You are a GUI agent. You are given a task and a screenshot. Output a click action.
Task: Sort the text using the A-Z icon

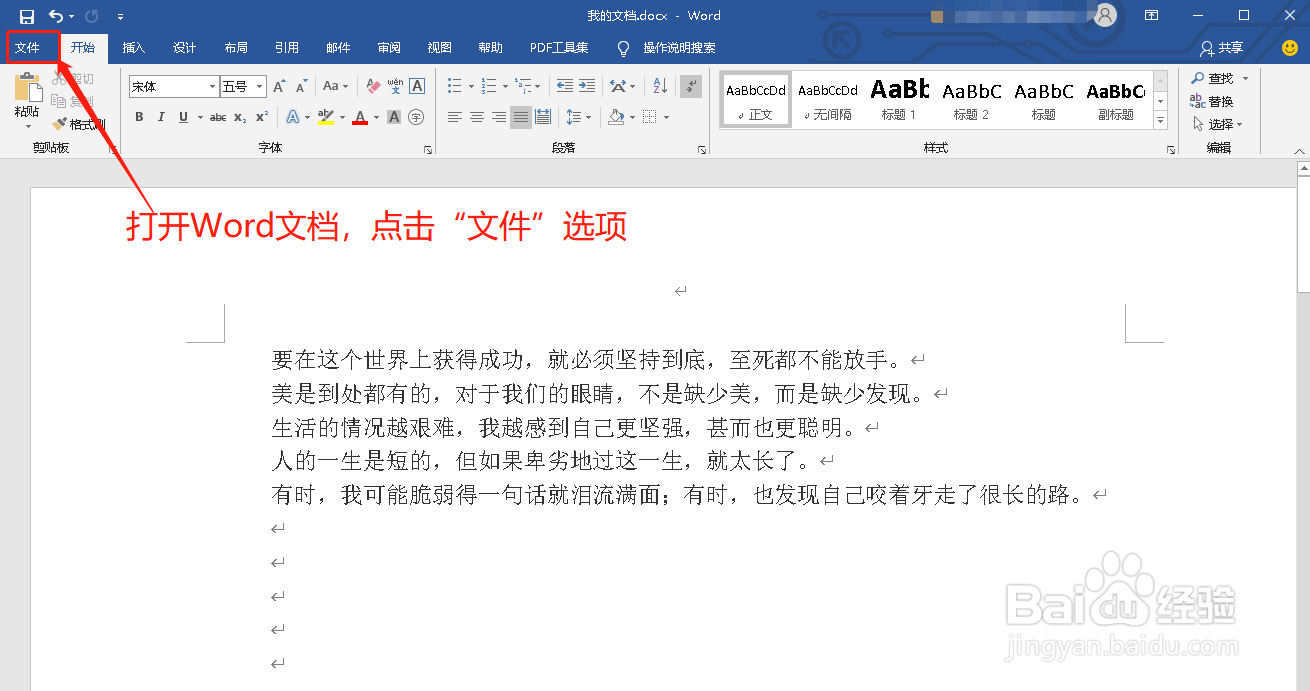tap(660, 85)
